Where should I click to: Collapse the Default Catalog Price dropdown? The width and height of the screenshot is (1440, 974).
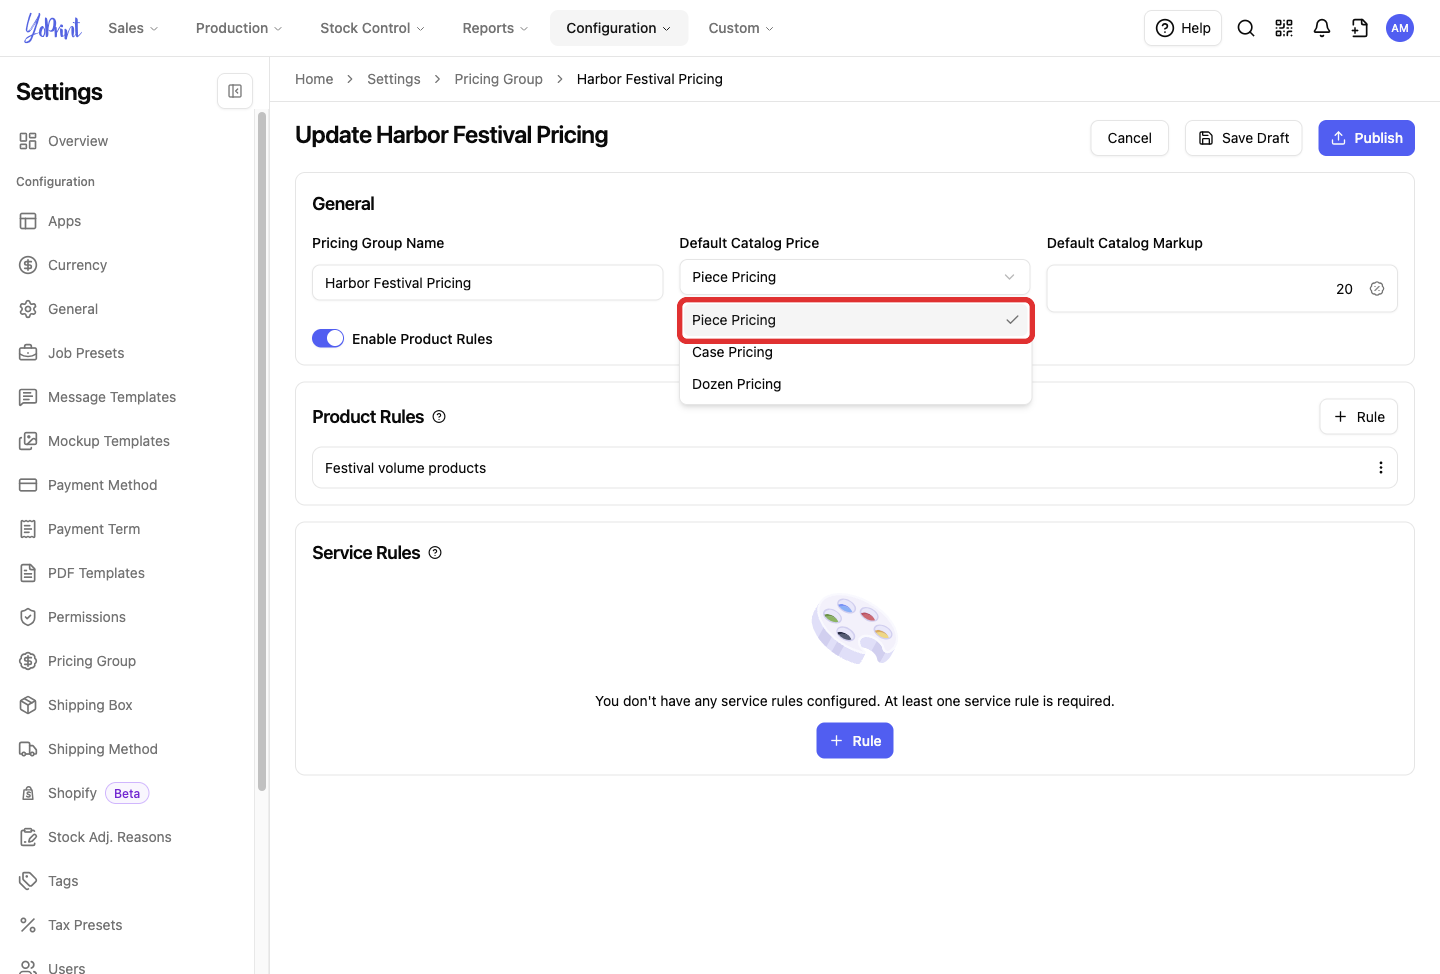(x=855, y=277)
